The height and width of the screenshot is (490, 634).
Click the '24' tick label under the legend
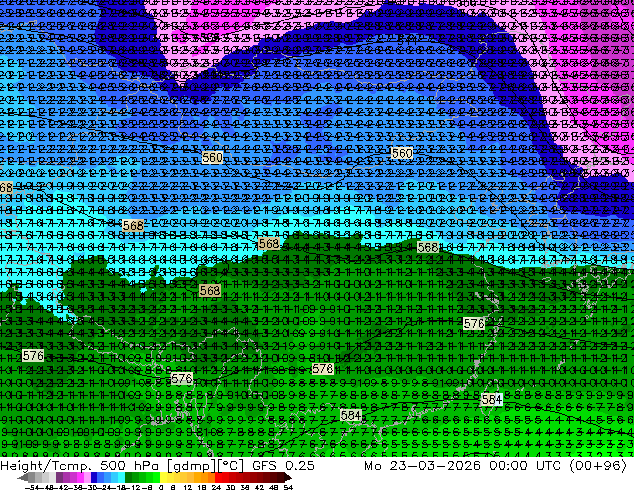coord(216,487)
